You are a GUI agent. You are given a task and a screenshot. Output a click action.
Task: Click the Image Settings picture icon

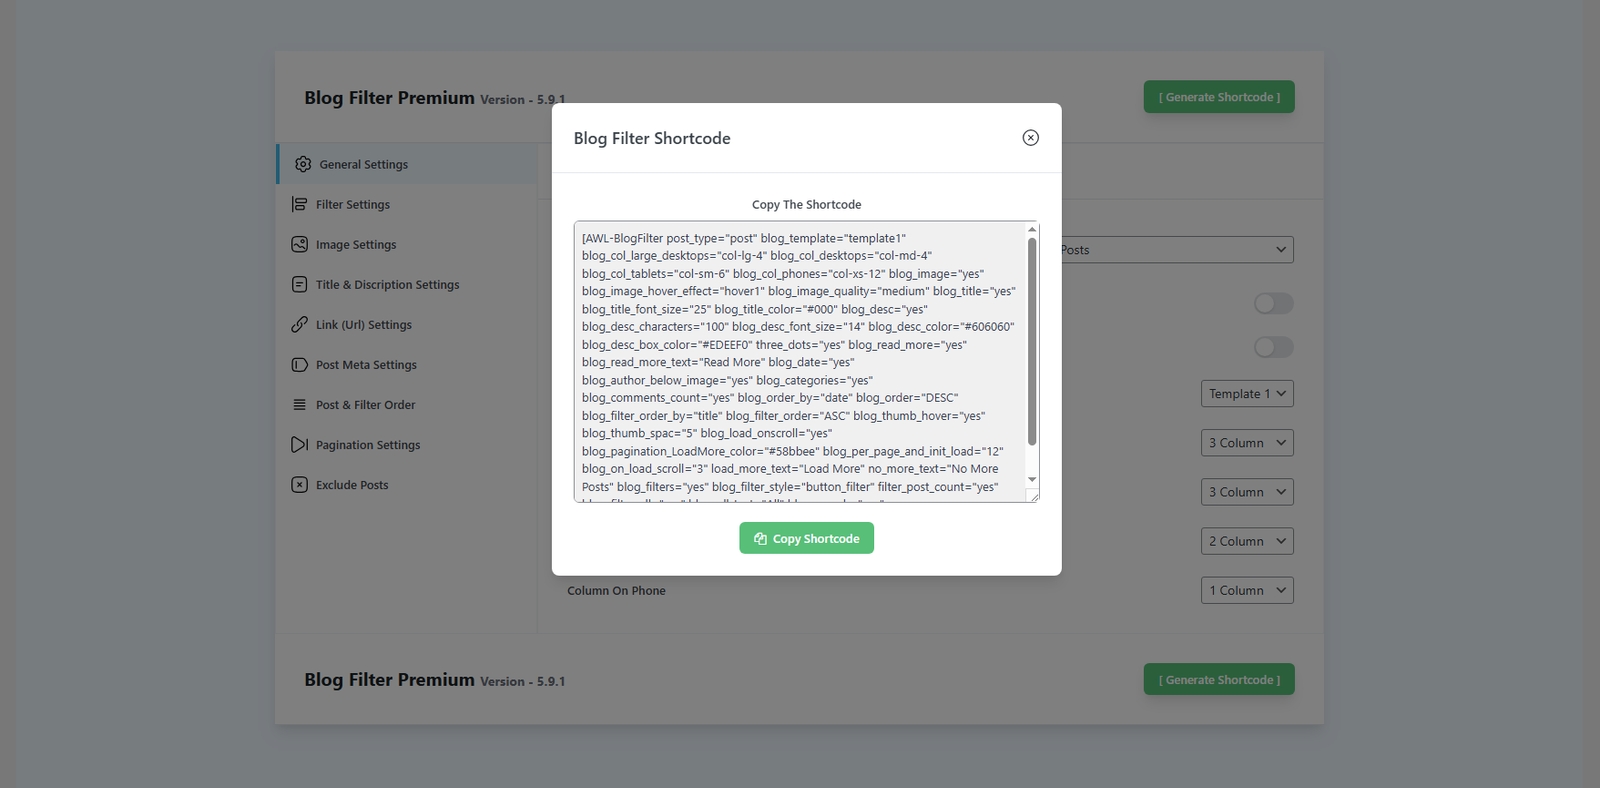(299, 244)
